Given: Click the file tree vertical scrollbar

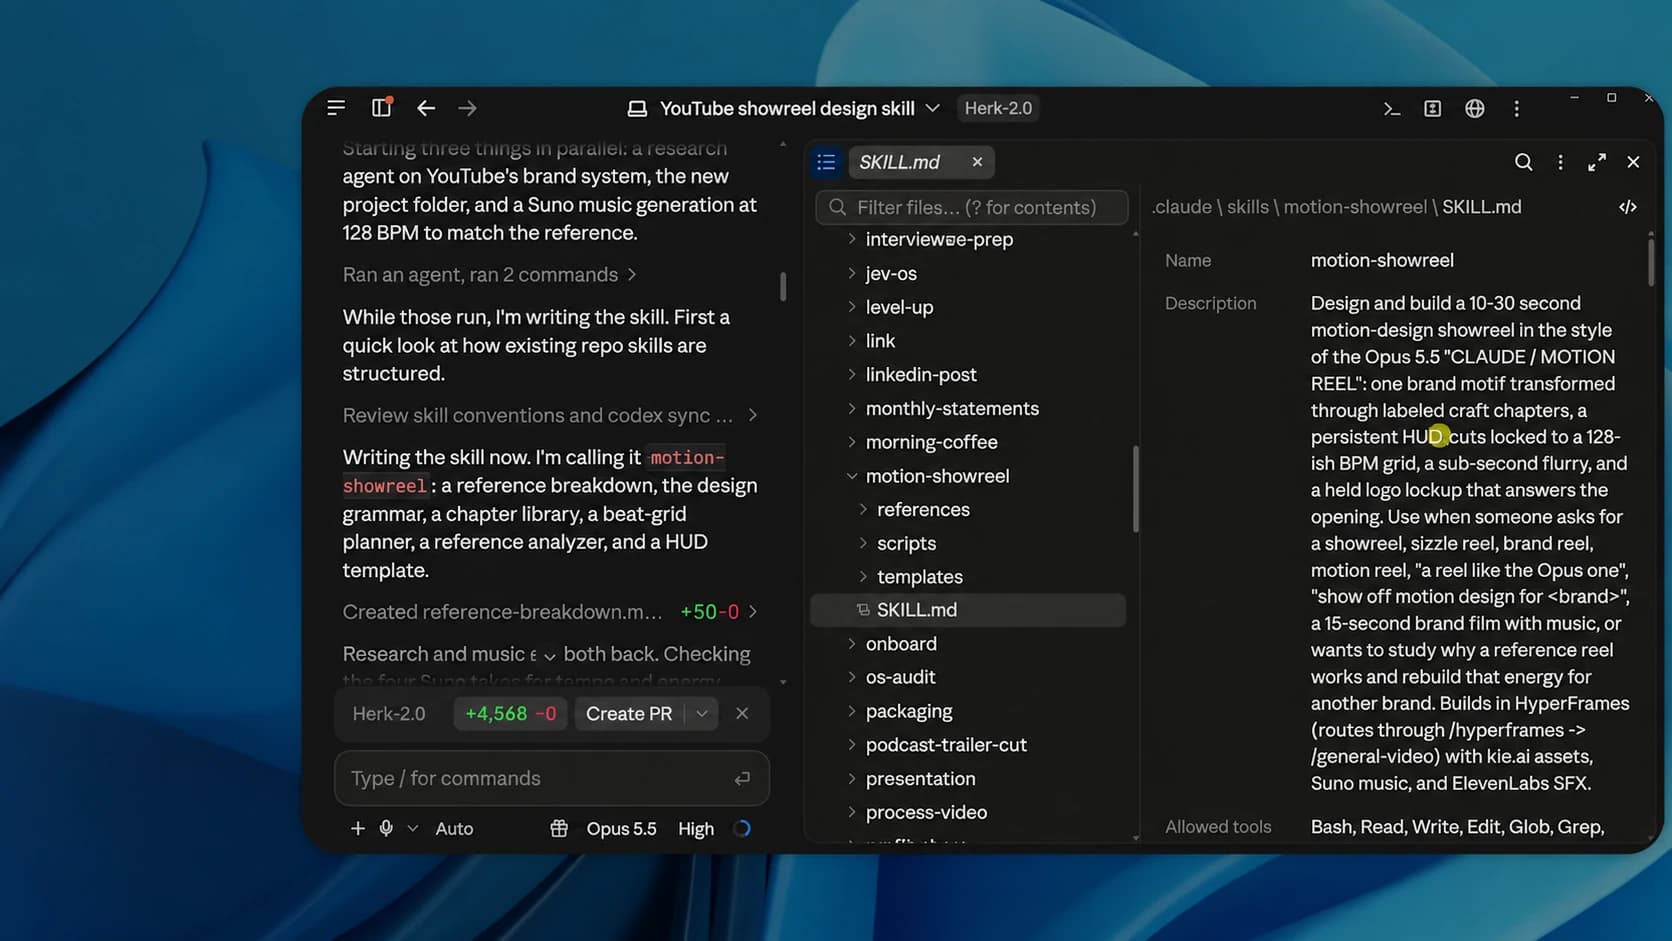Looking at the screenshot, I should (1135, 488).
